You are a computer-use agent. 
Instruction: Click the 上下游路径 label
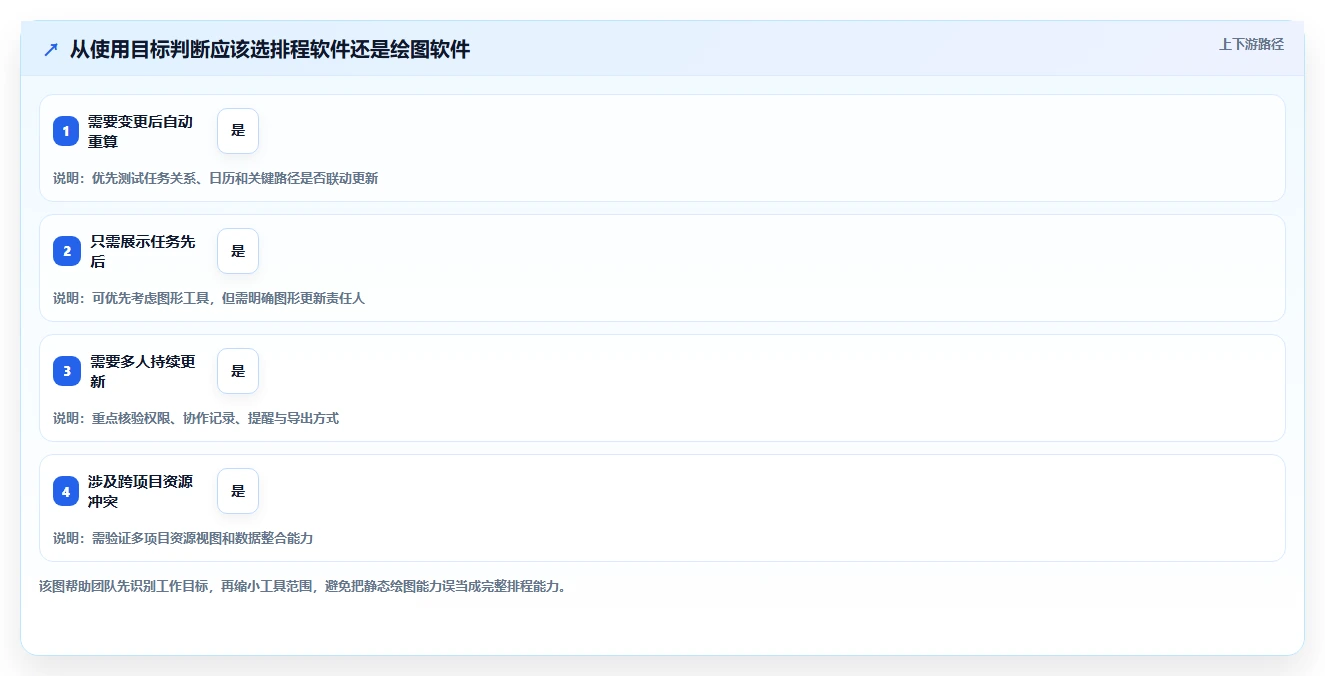tap(1251, 44)
